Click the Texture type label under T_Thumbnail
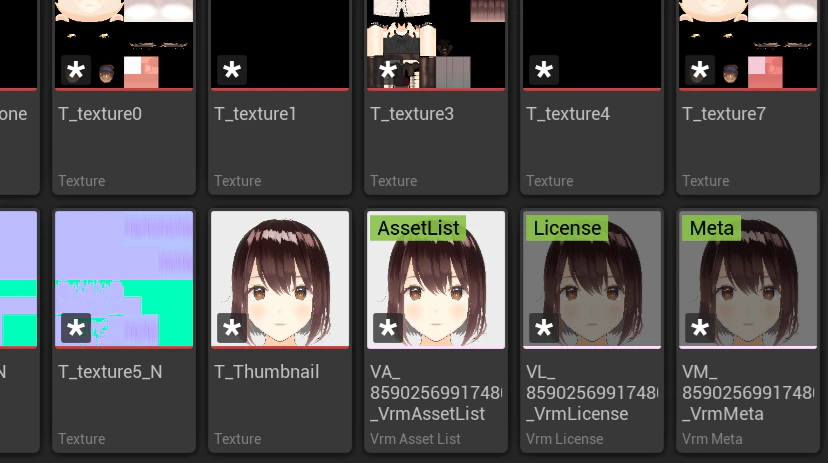 (238, 439)
